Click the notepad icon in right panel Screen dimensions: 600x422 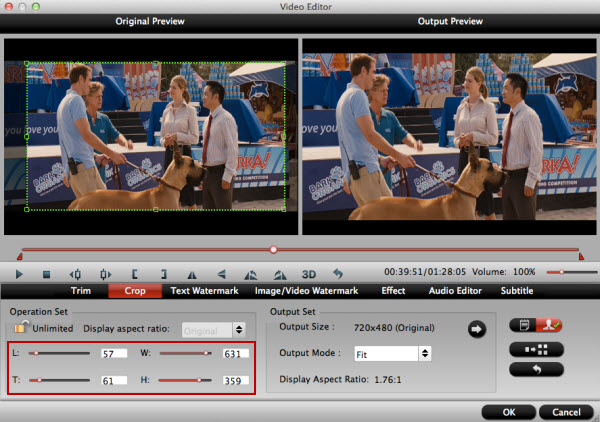523,325
